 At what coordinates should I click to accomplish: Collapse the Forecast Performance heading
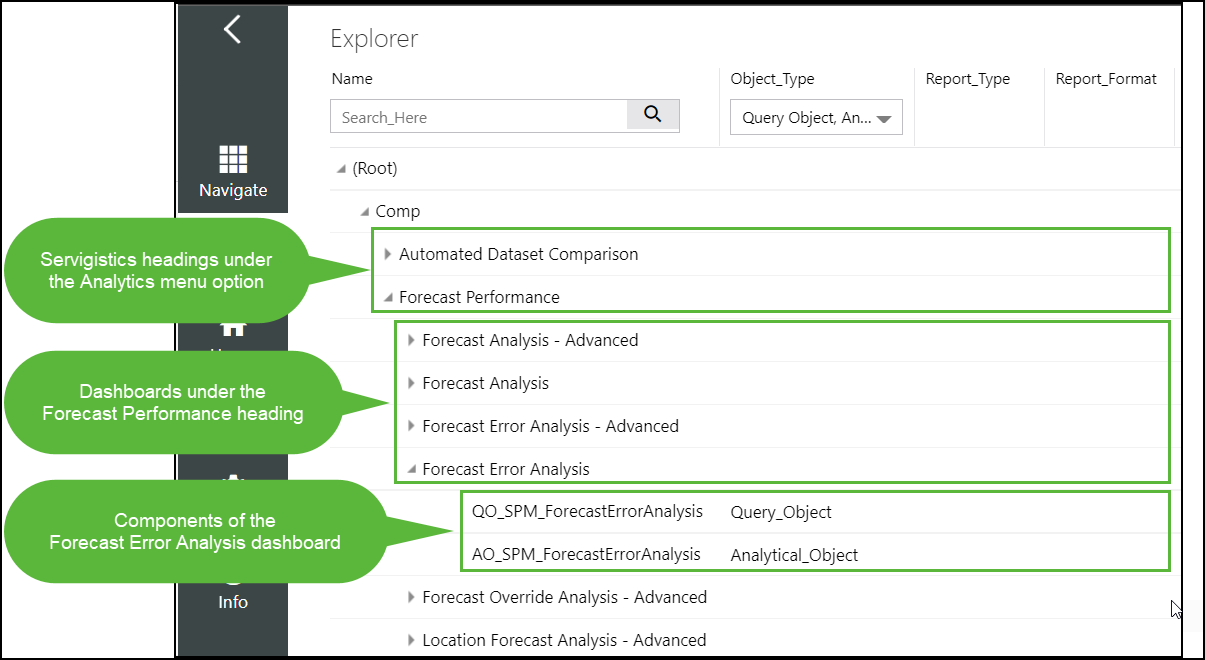[388, 298]
